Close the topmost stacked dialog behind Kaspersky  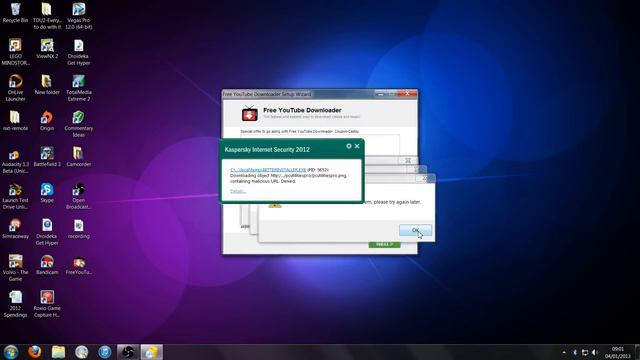click(x=425, y=178)
